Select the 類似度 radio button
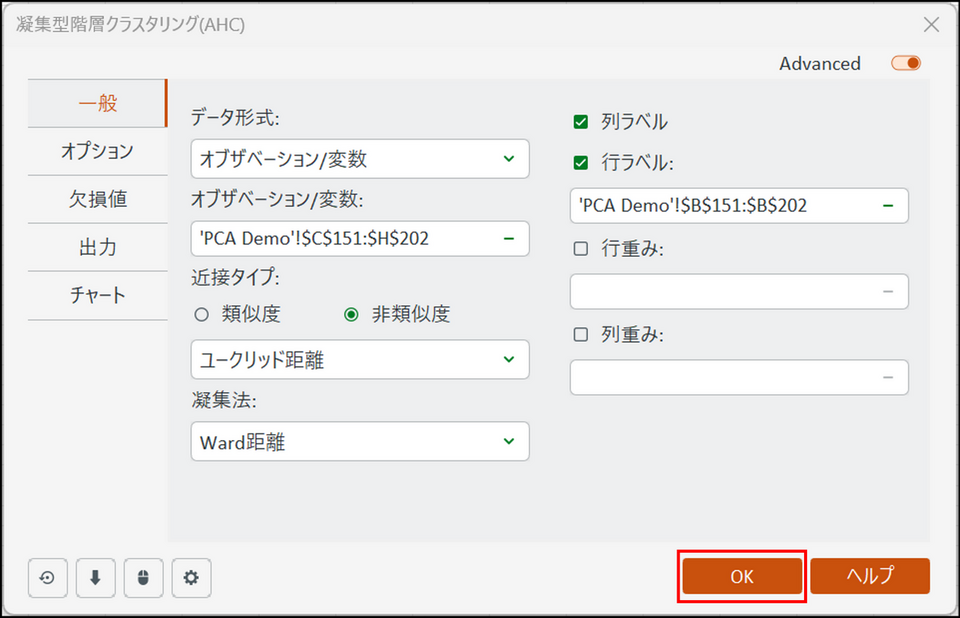Screen dimensions: 960x618 201,314
